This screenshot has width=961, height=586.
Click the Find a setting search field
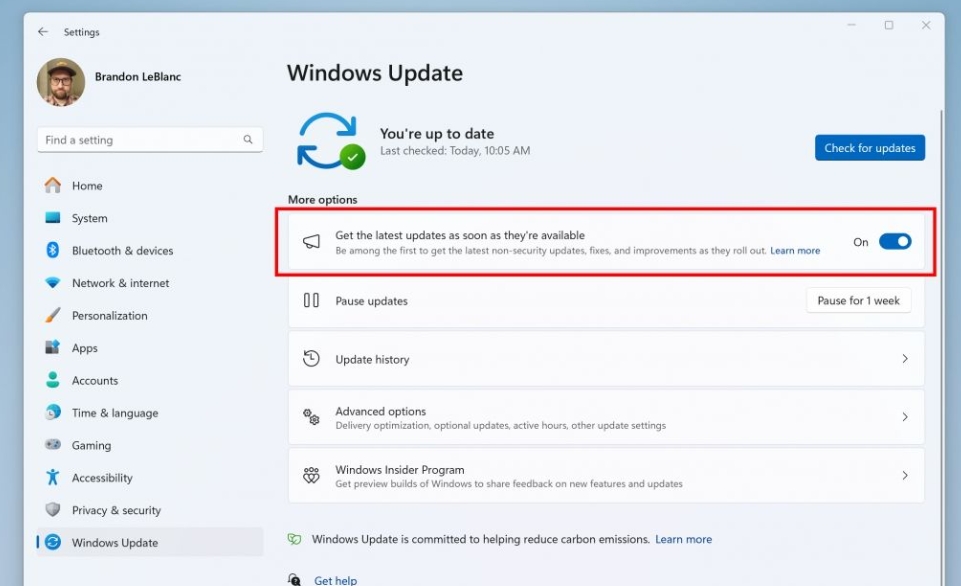[x=150, y=140]
